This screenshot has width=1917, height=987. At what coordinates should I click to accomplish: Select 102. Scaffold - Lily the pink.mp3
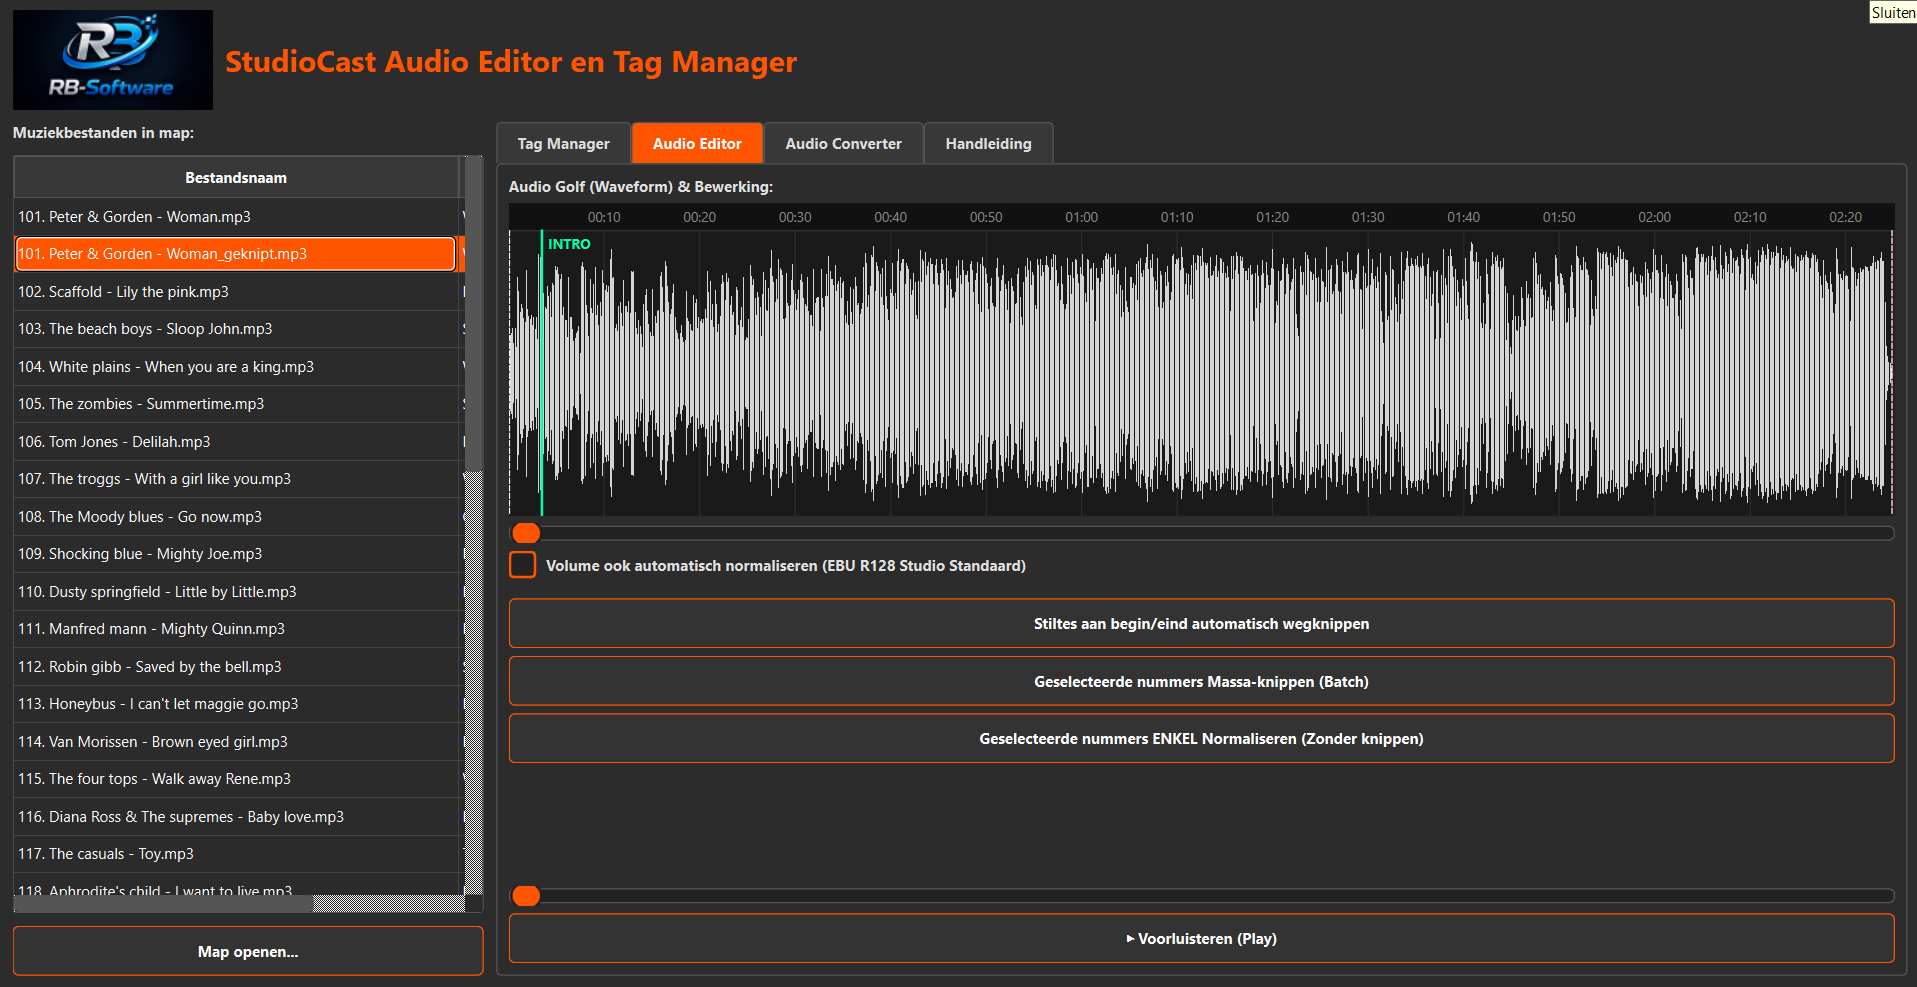(236, 291)
